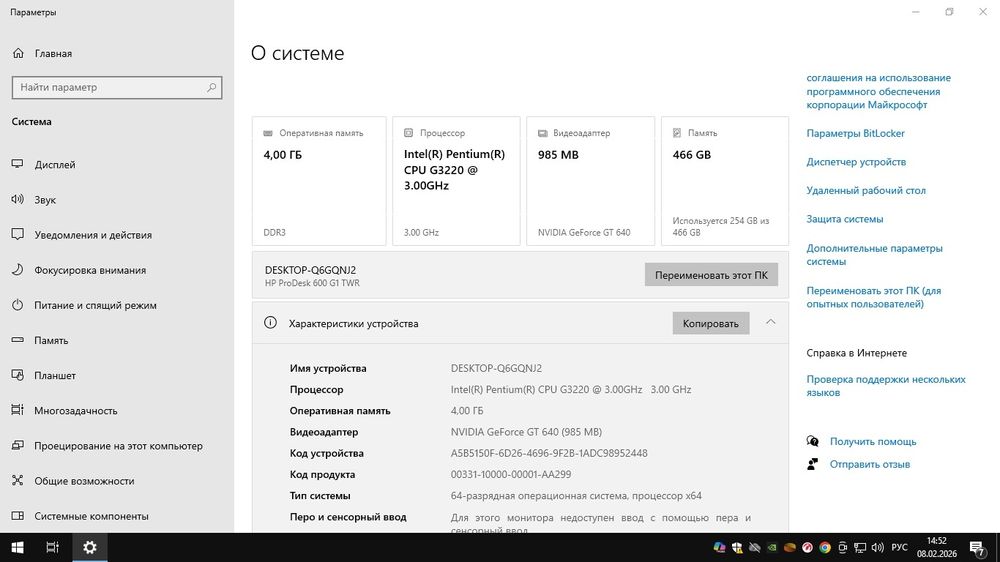The width and height of the screenshot is (1000, 562).
Task: Click the info icon beside Характеристики устройства
Action: click(270, 323)
